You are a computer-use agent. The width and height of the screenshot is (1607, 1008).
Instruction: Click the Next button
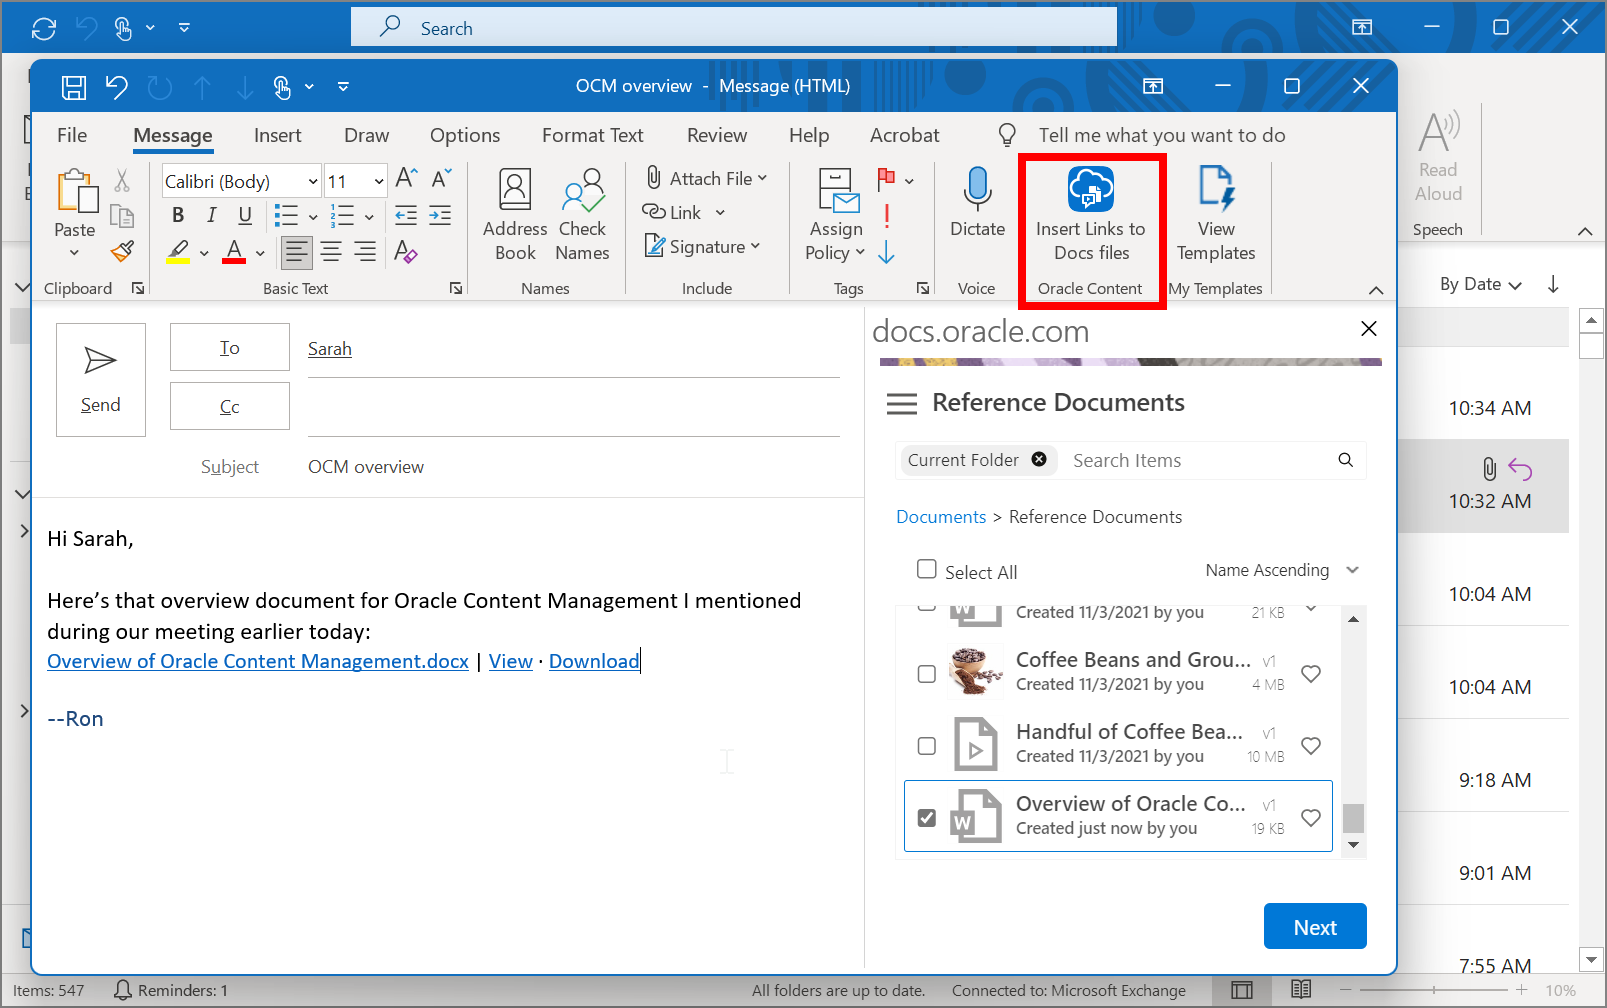[x=1315, y=927]
